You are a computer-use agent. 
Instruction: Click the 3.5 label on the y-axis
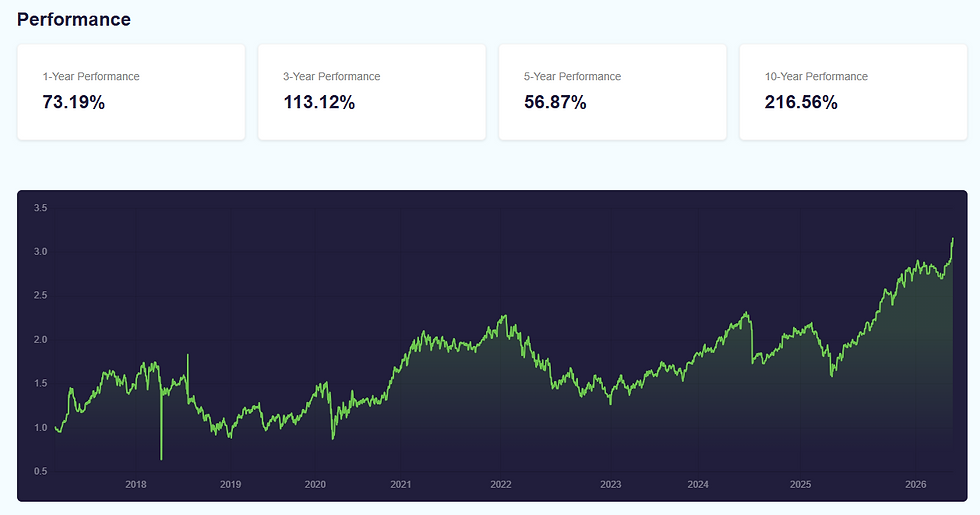41,208
